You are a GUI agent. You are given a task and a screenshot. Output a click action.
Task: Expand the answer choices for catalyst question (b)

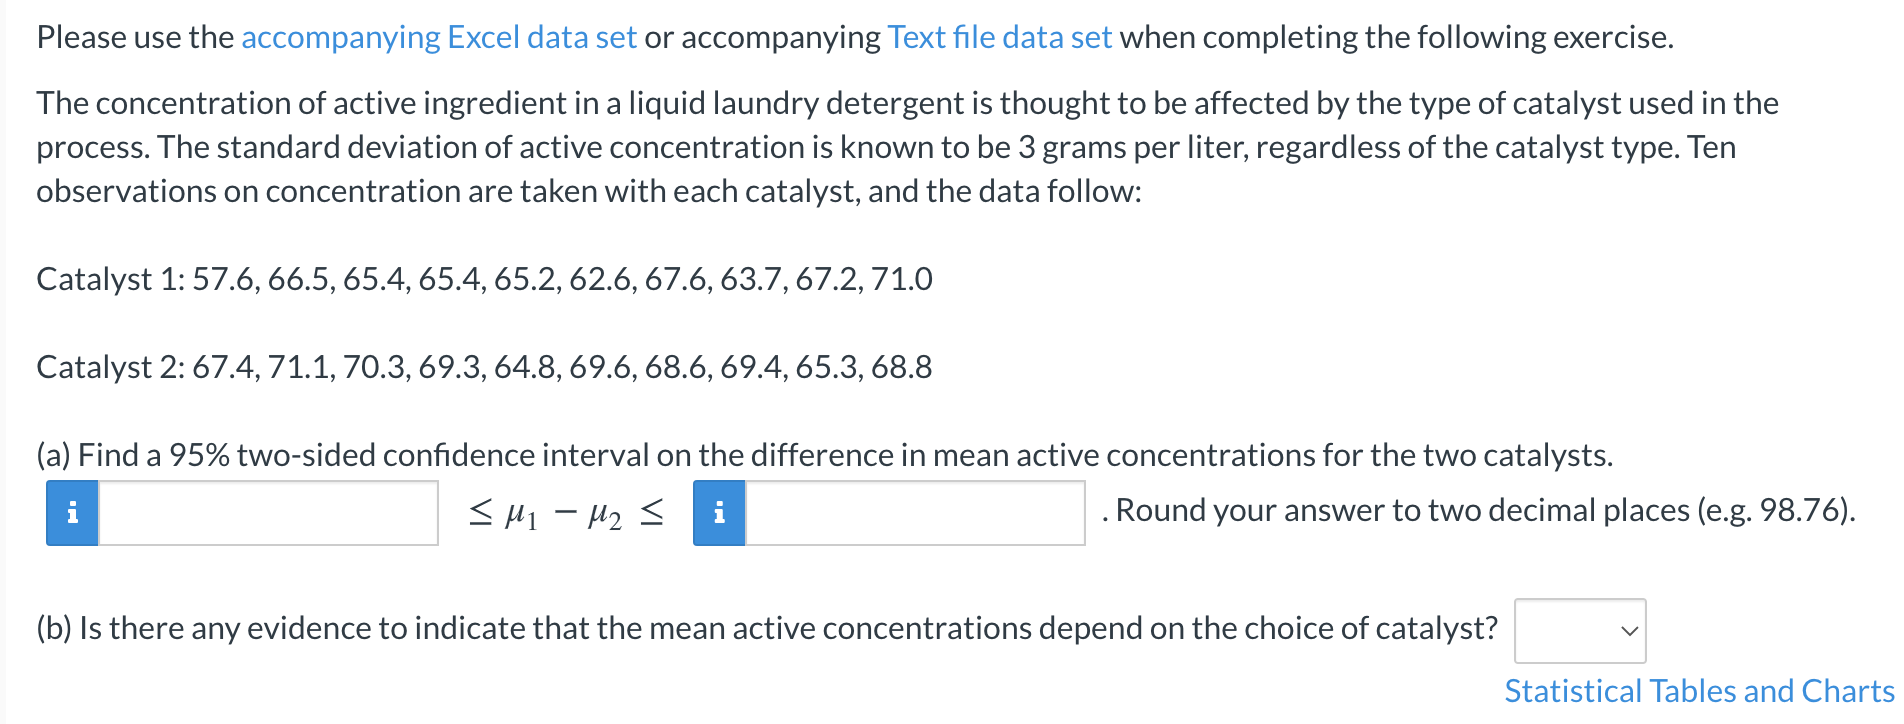tap(1578, 630)
